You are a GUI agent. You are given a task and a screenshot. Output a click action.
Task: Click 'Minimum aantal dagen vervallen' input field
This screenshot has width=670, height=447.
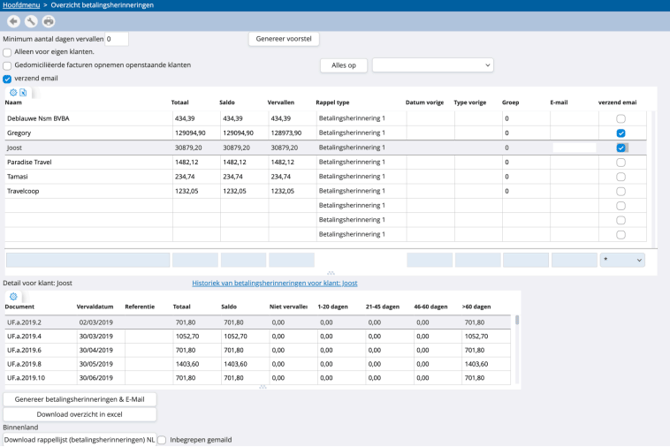(x=116, y=39)
